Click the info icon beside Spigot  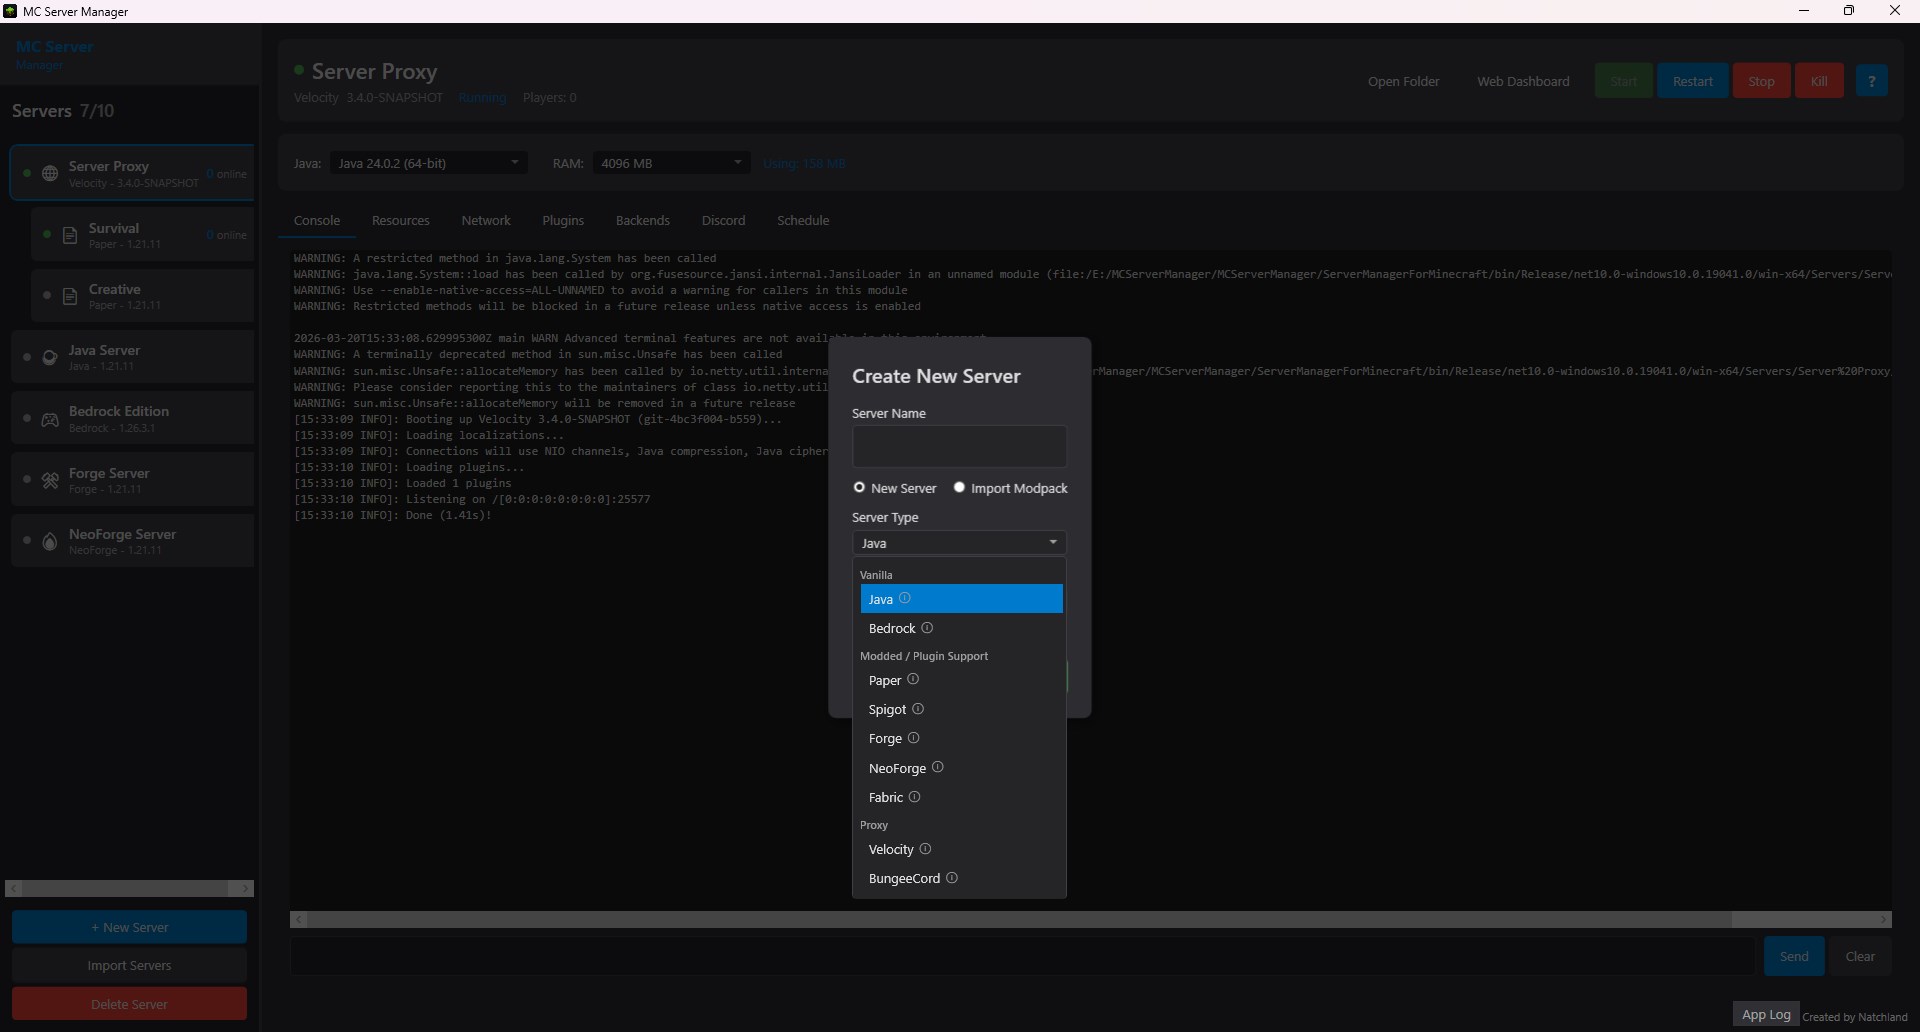[x=918, y=709]
